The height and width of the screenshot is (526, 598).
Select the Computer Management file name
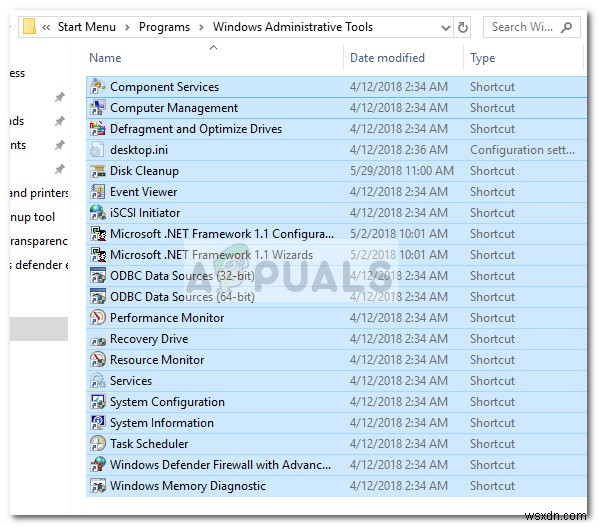pos(174,108)
